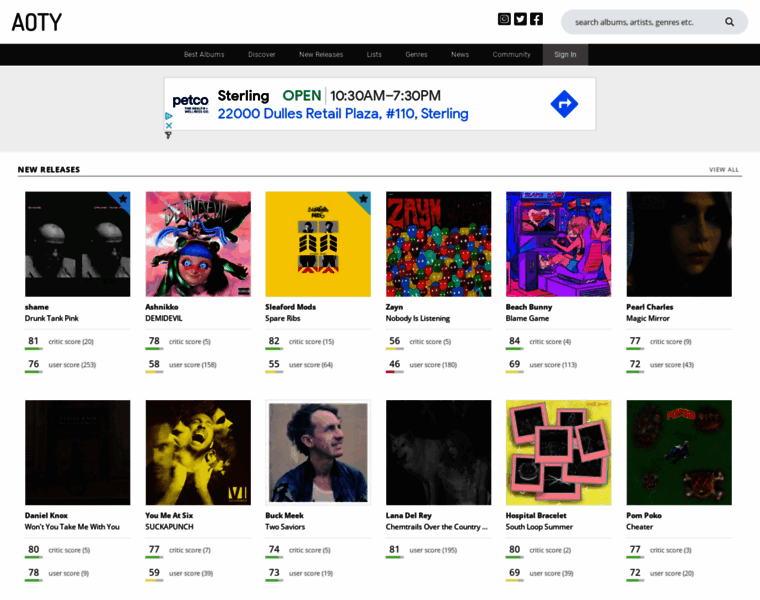Open Lists menu item
This screenshot has width=760, height=600.
pyautogui.click(x=374, y=54)
